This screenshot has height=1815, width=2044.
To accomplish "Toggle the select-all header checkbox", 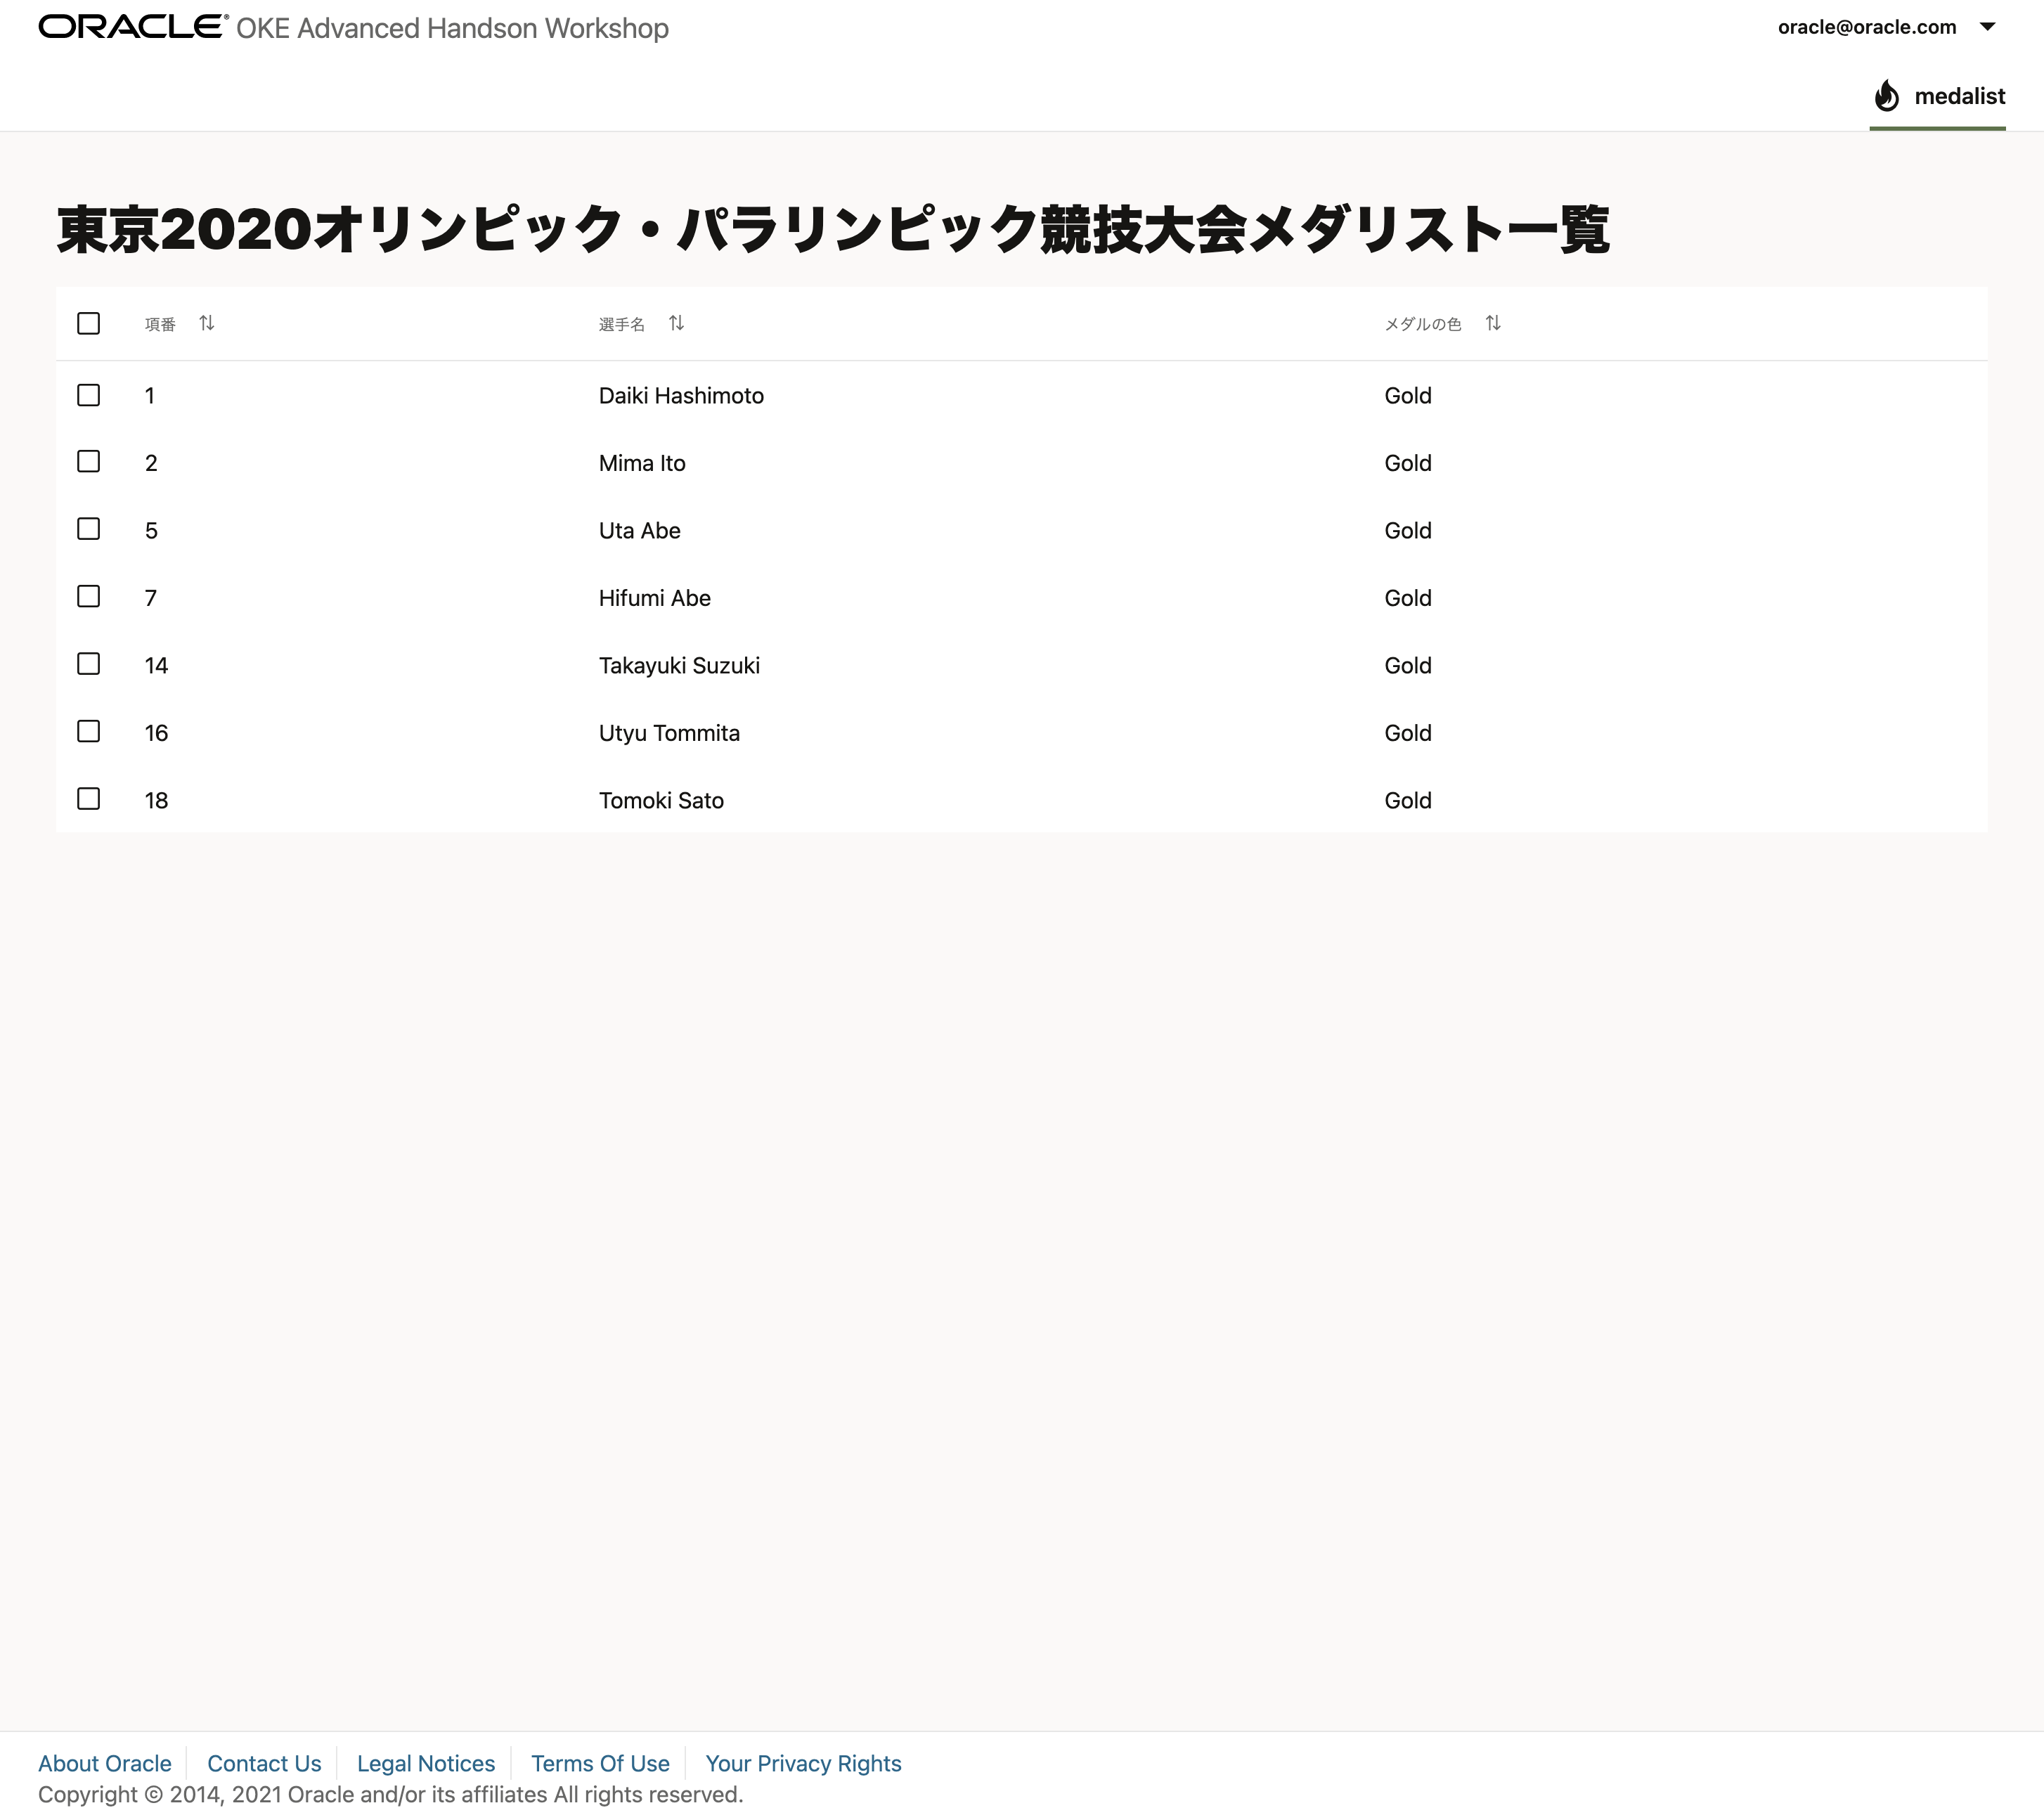I will click(x=89, y=323).
